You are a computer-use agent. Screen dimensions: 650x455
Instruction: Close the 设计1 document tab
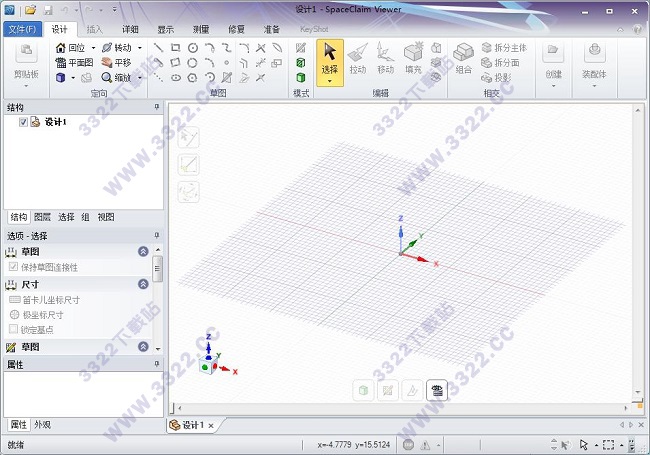pos(211,426)
